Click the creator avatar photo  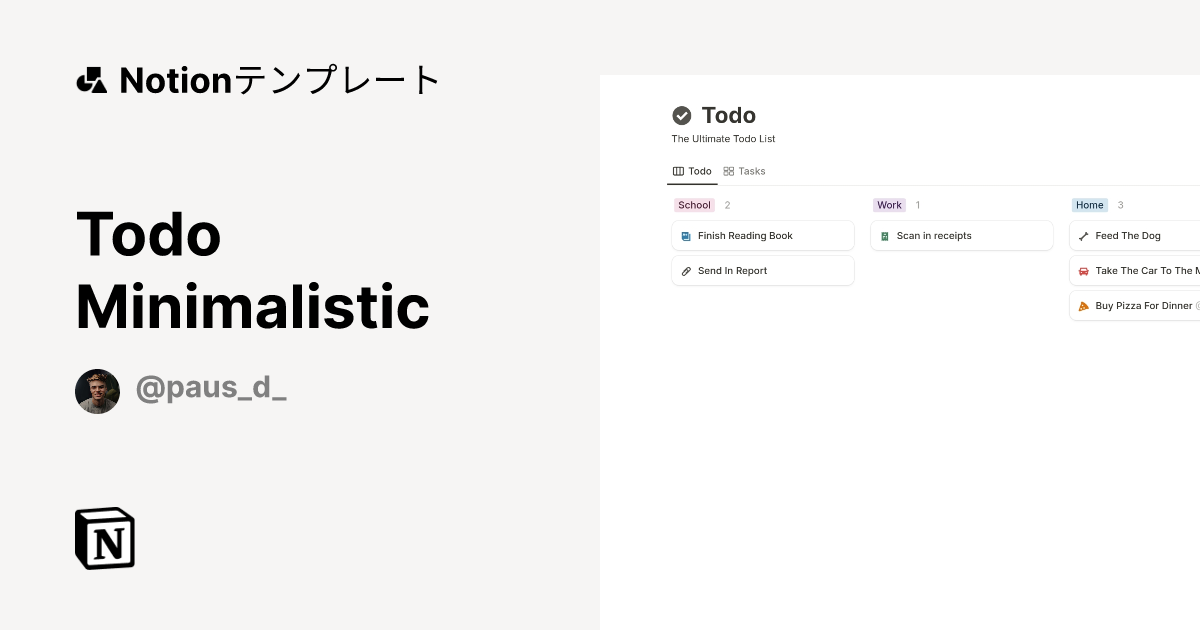[x=97, y=390]
